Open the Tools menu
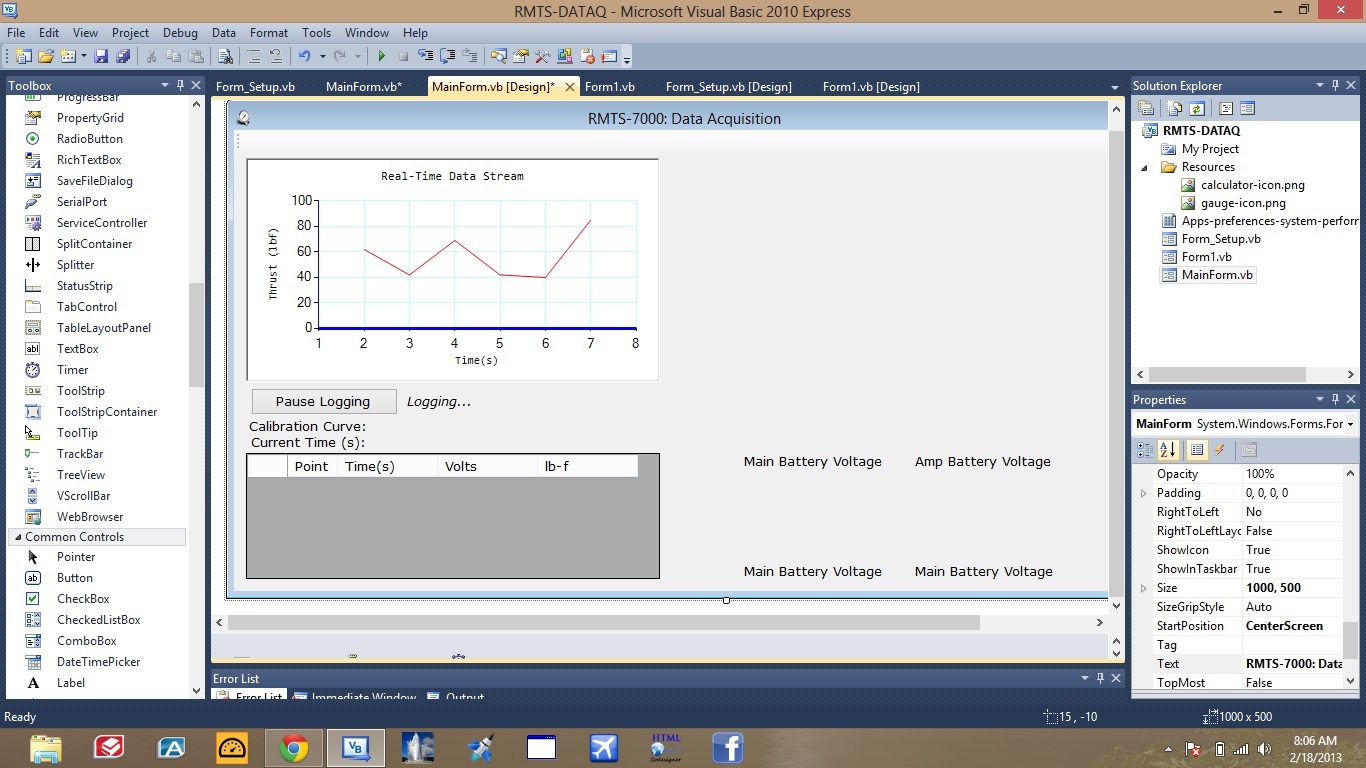The width and height of the screenshot is (1366, 768). pyautogui.click(x=316, y=33)
